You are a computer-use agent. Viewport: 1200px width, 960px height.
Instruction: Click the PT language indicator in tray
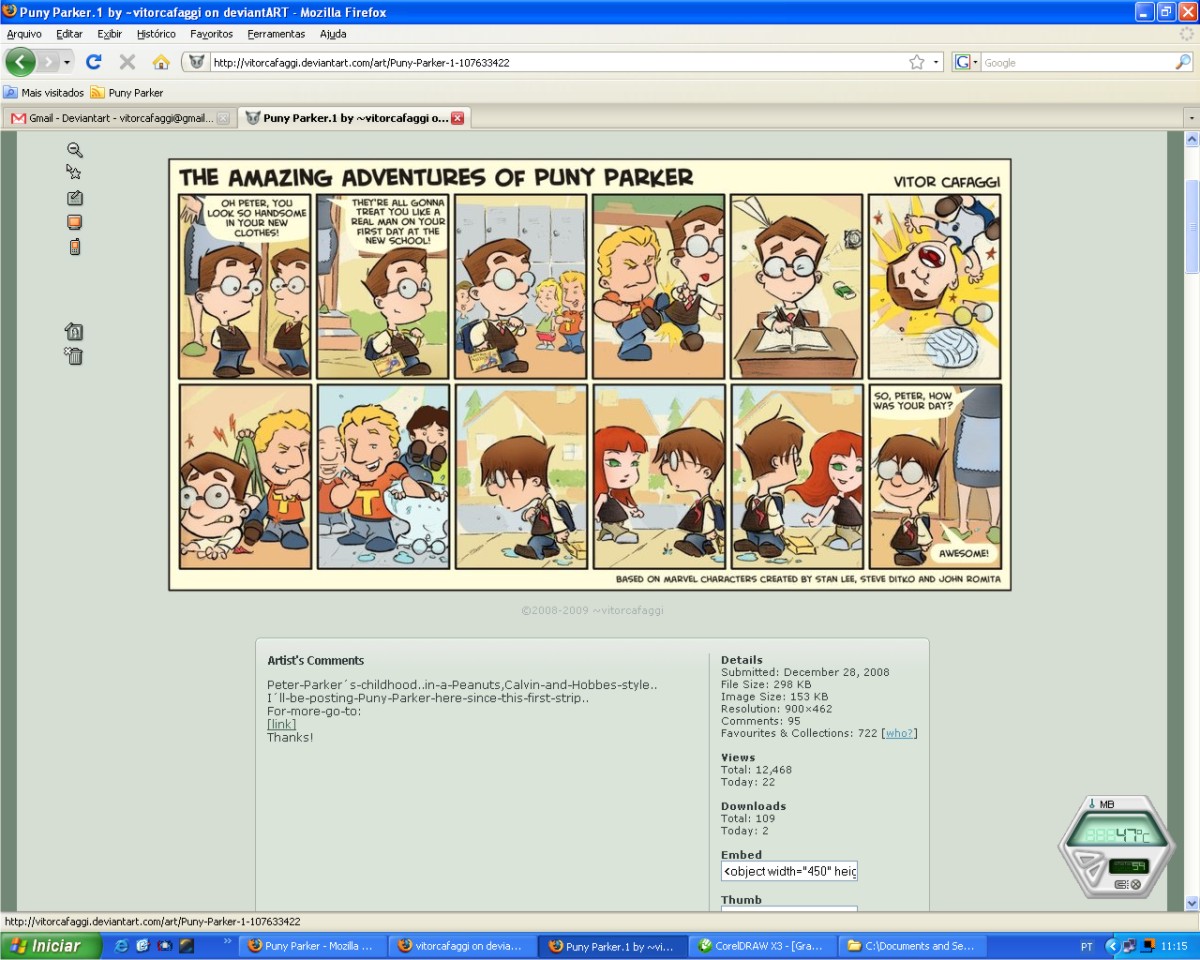coord(1087,946)
